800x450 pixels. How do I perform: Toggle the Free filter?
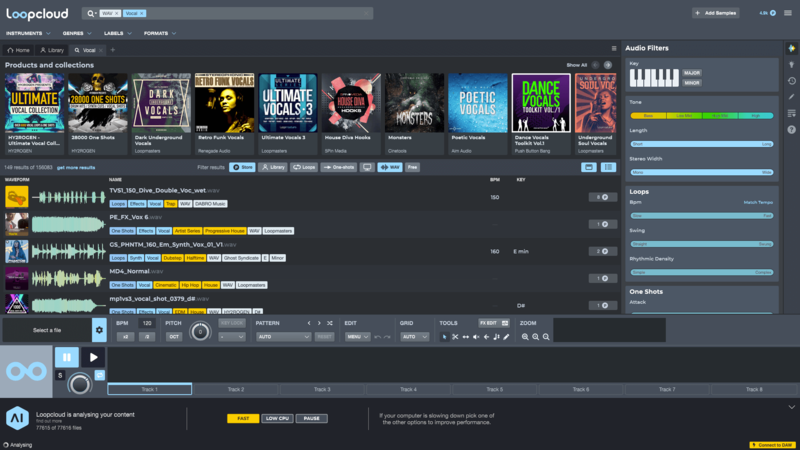412,167
